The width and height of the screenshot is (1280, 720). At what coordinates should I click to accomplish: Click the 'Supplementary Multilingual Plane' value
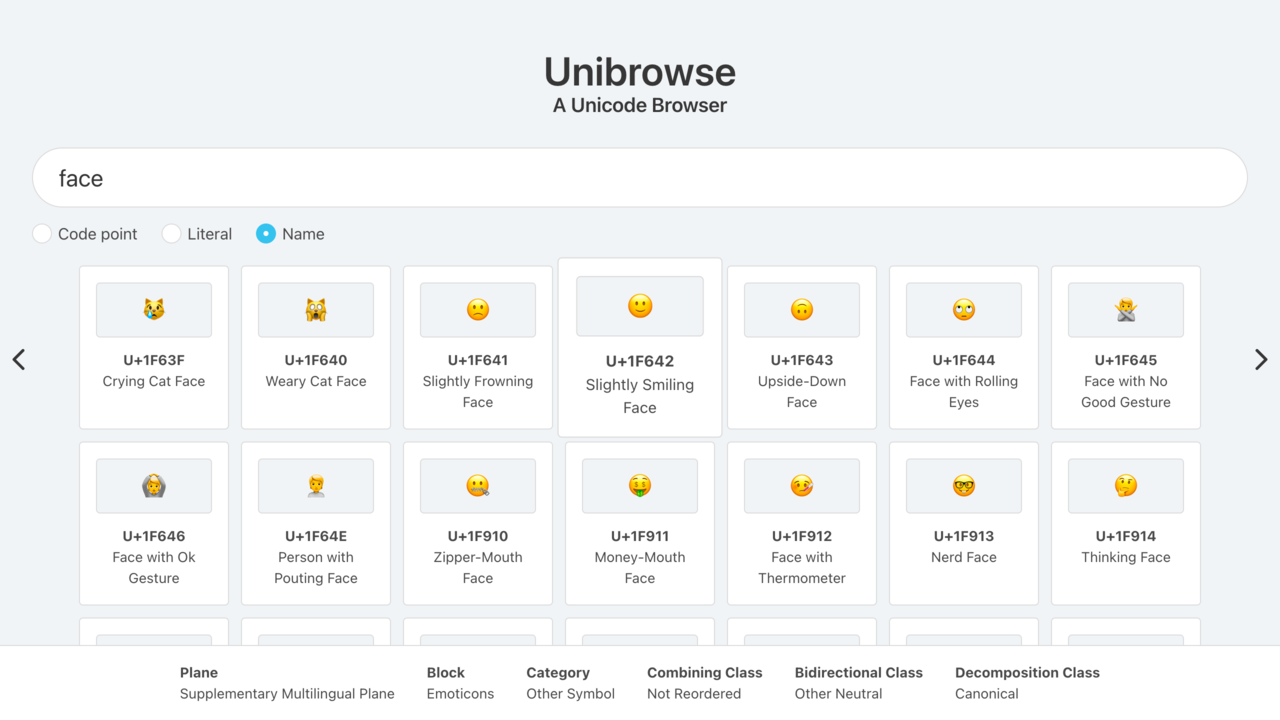click(x=287, y=694)
